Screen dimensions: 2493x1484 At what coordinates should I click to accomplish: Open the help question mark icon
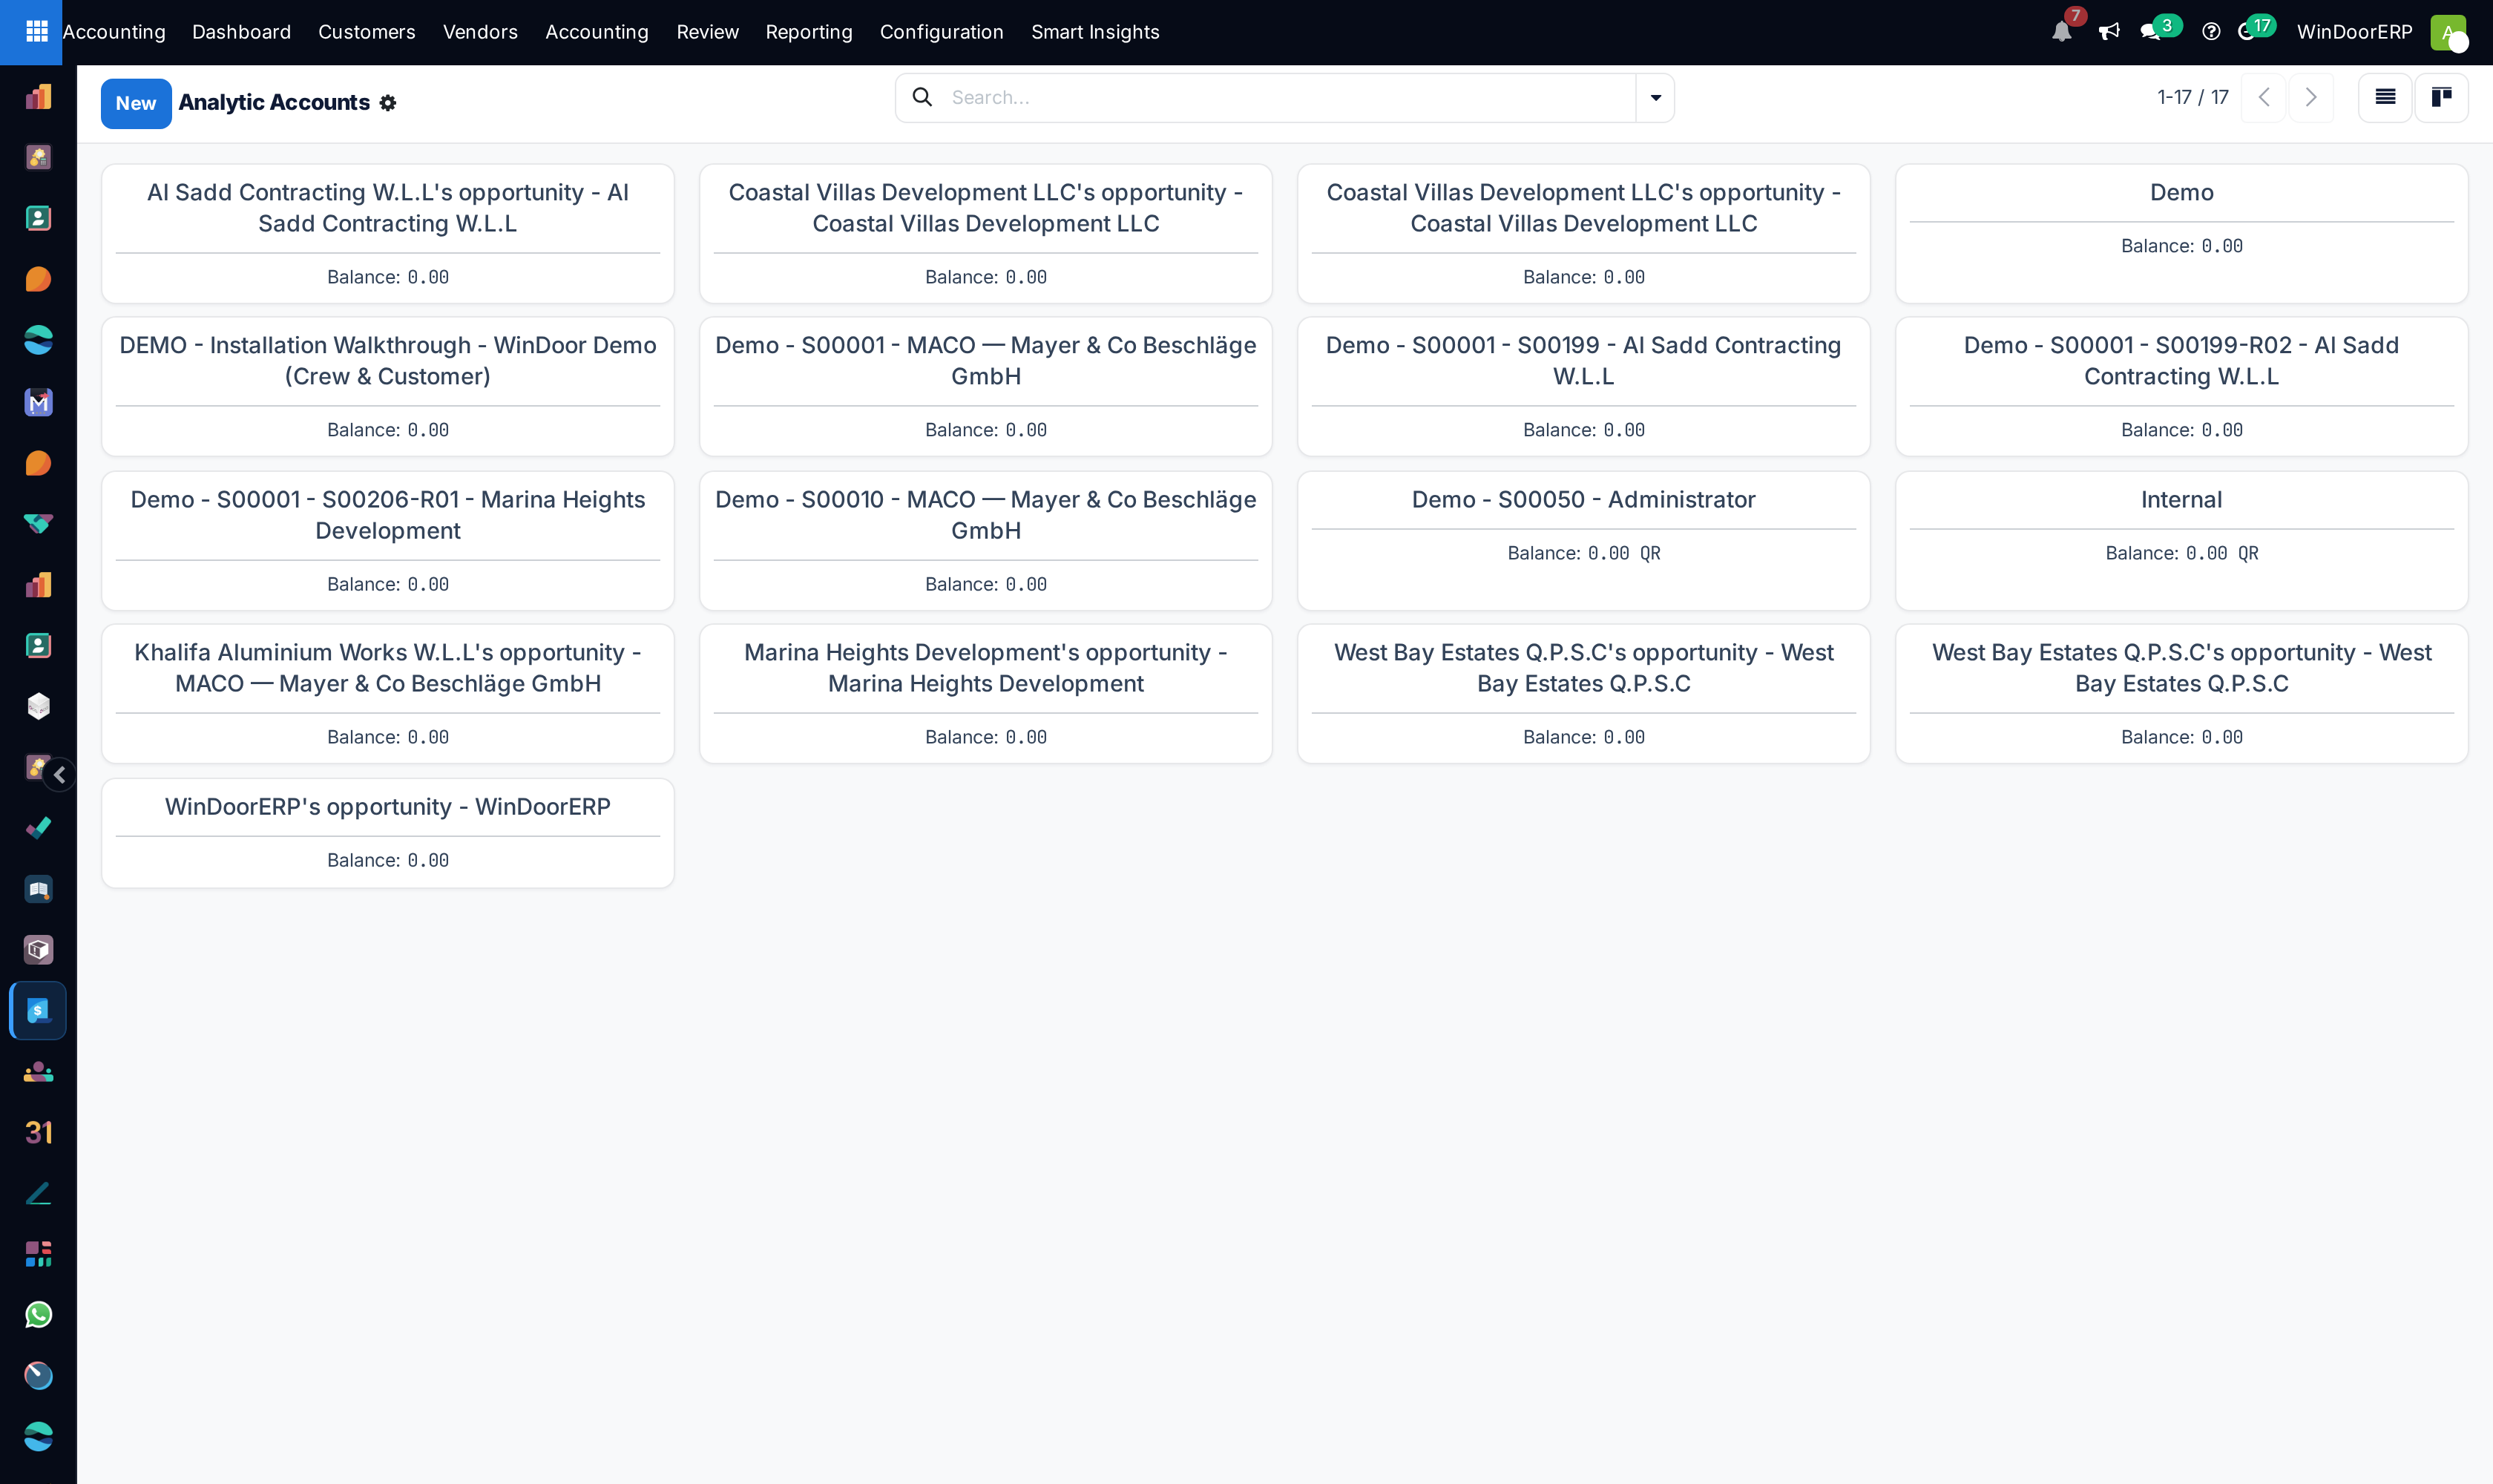point(2211,32)
